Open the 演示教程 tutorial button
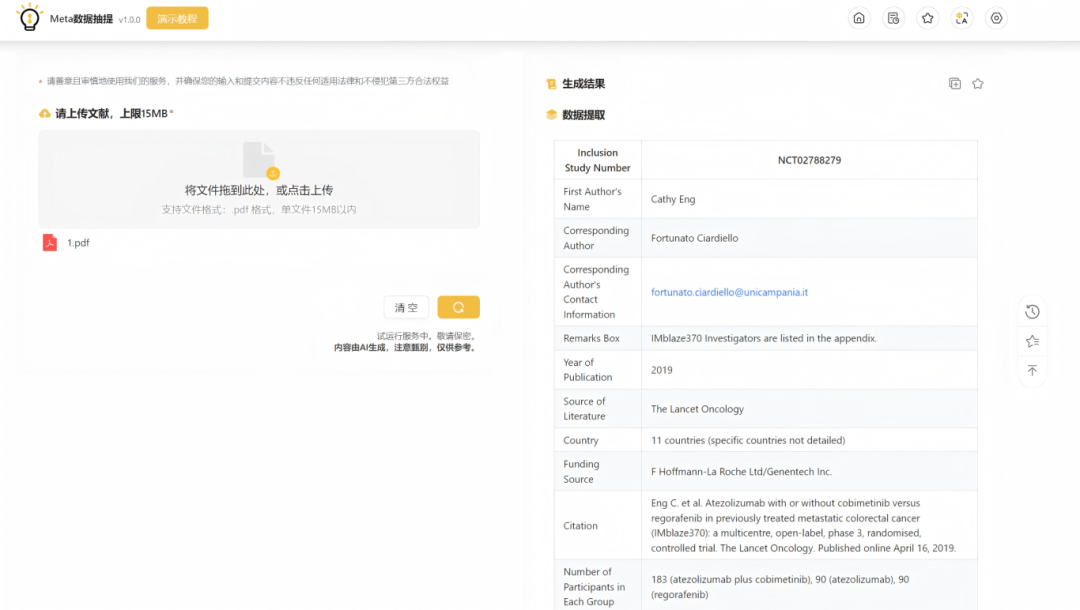Viewport: 1080px width, 610px height. coord(177,19)
